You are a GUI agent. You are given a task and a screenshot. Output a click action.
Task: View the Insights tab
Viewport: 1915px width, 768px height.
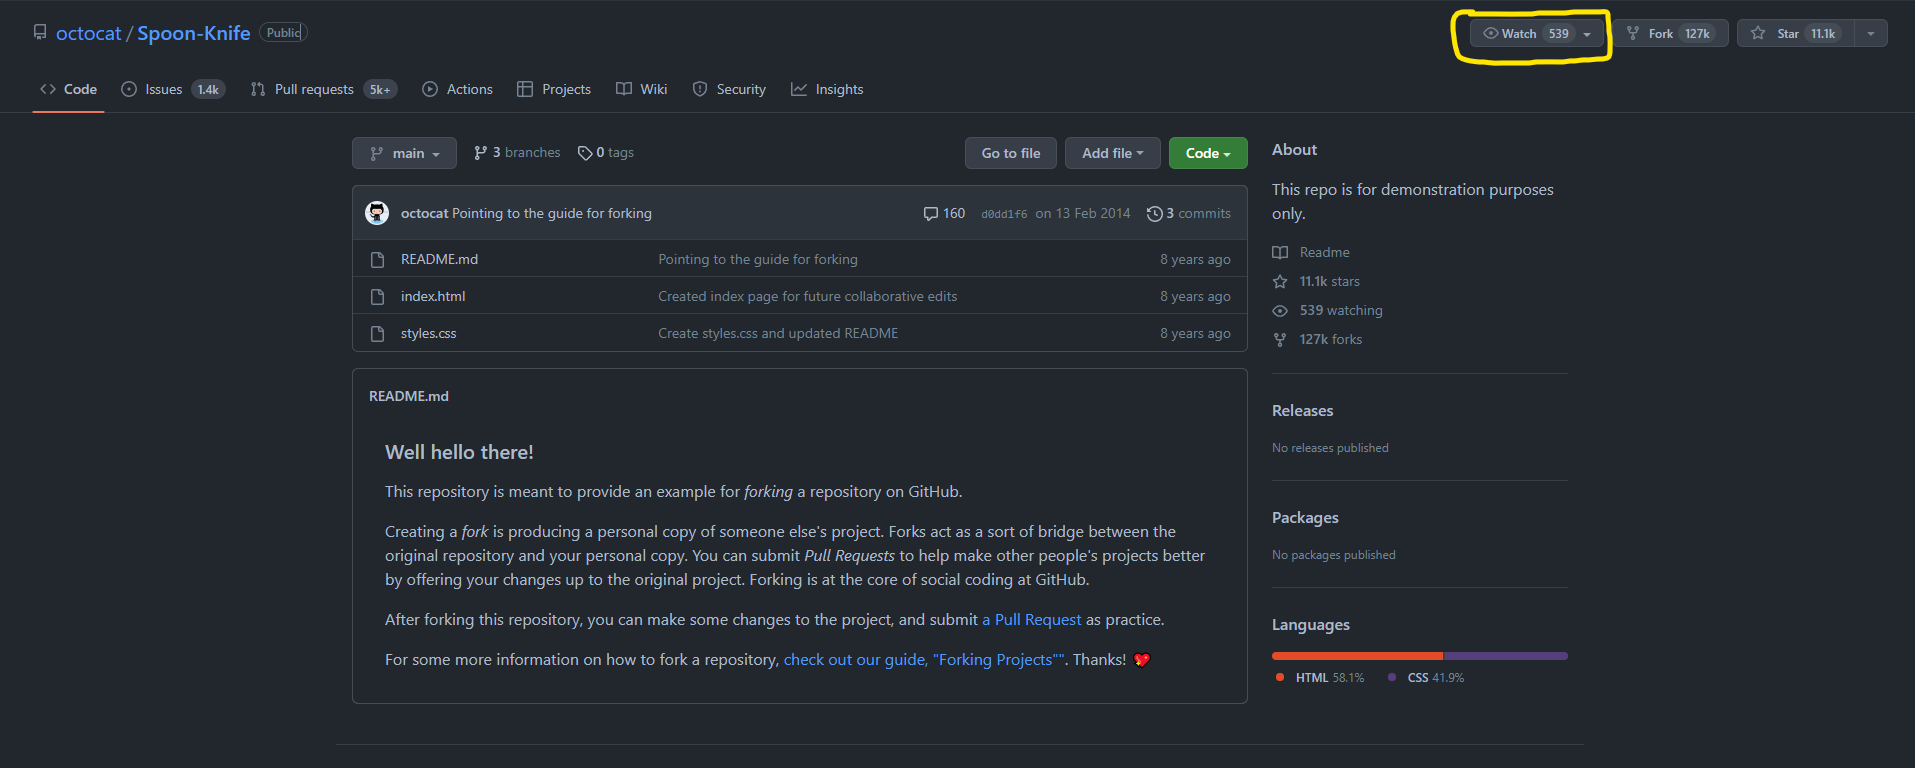(x=827, y=89)
